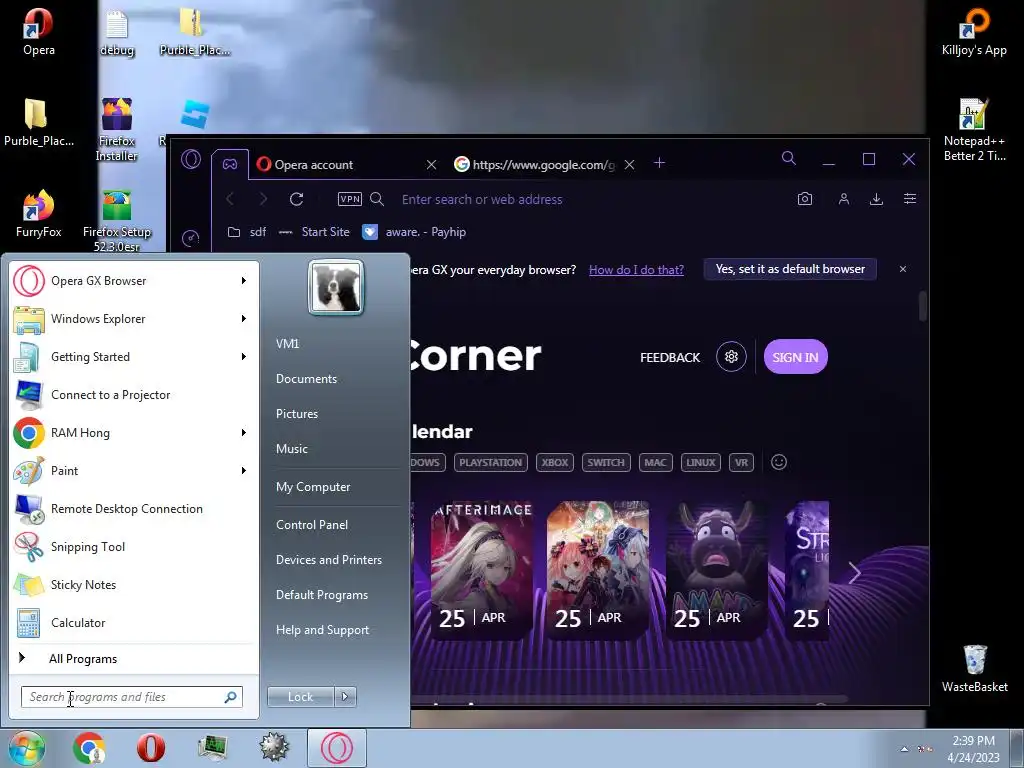Reload the page in Opera GX
1024x768 pixels.
point(296,199)
